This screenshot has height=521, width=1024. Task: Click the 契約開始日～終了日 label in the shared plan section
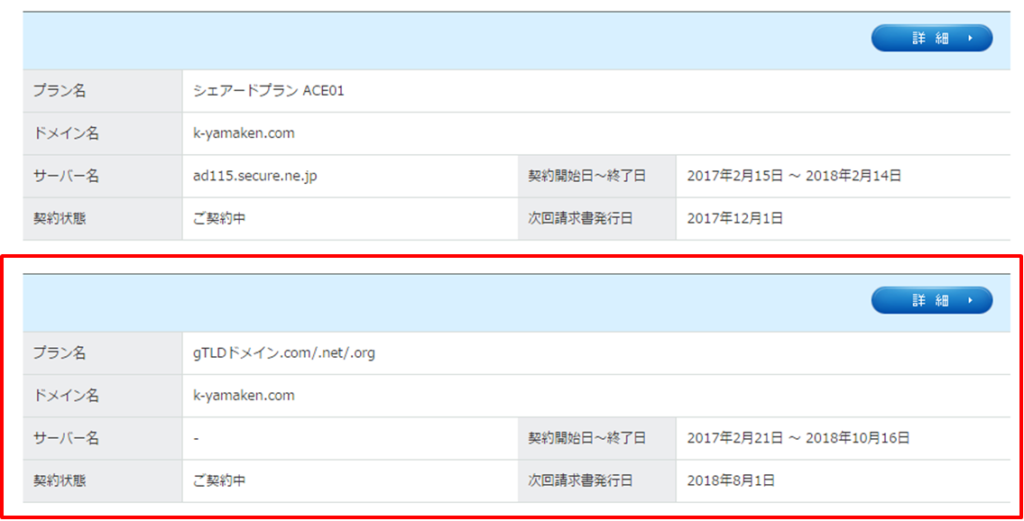tap(586, 176)
